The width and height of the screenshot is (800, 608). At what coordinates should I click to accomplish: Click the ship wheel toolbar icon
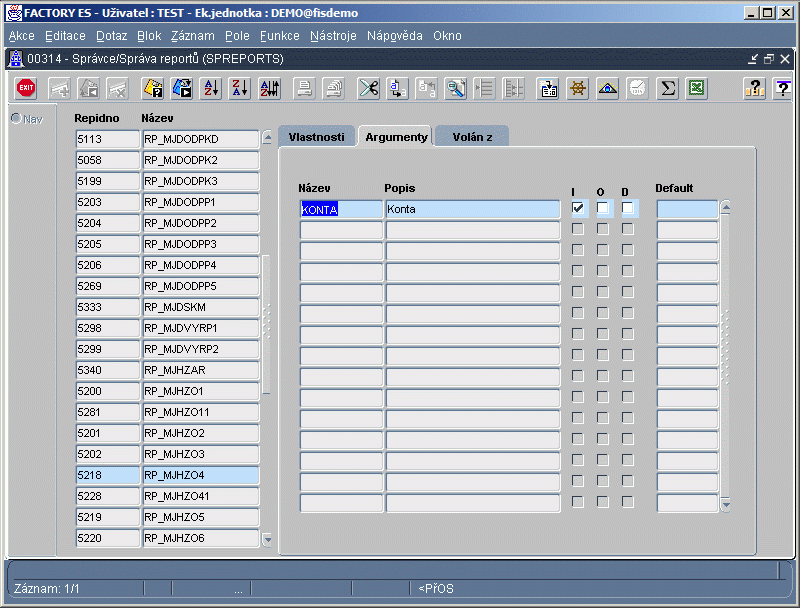(x=577, y=88)
